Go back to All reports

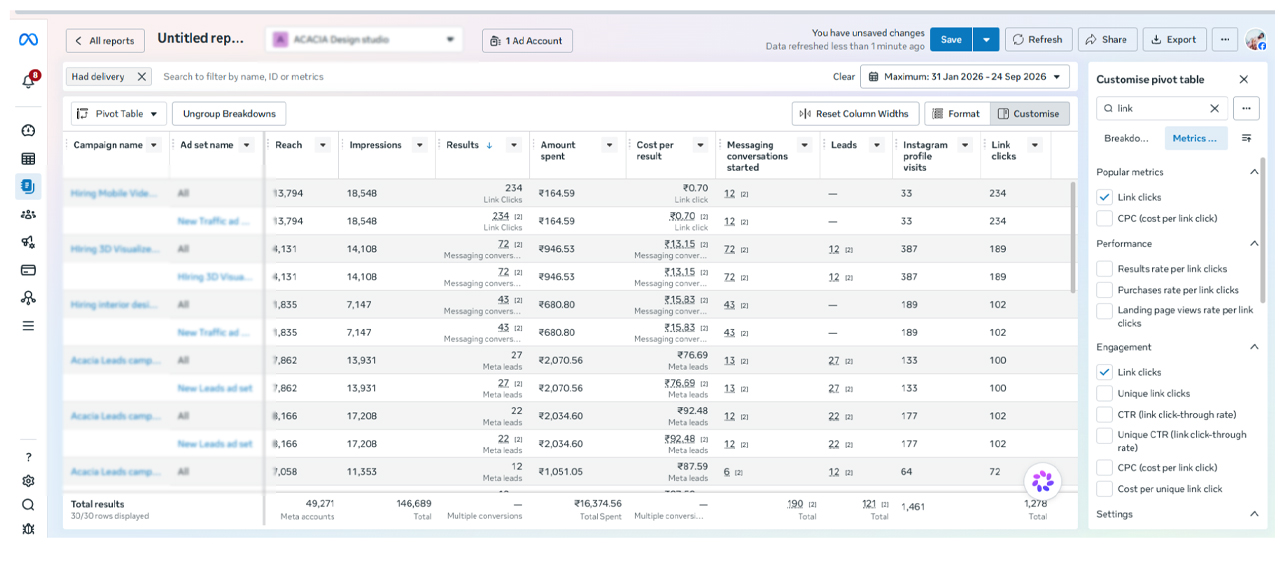click(105, 40)
